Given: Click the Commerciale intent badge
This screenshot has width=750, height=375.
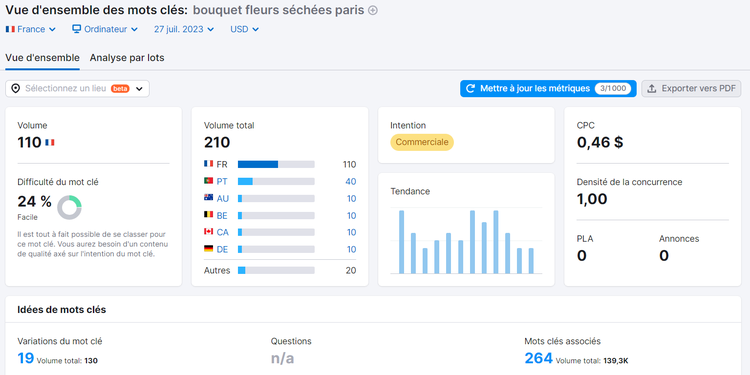Looking at the screenshot, I should 422,142.
